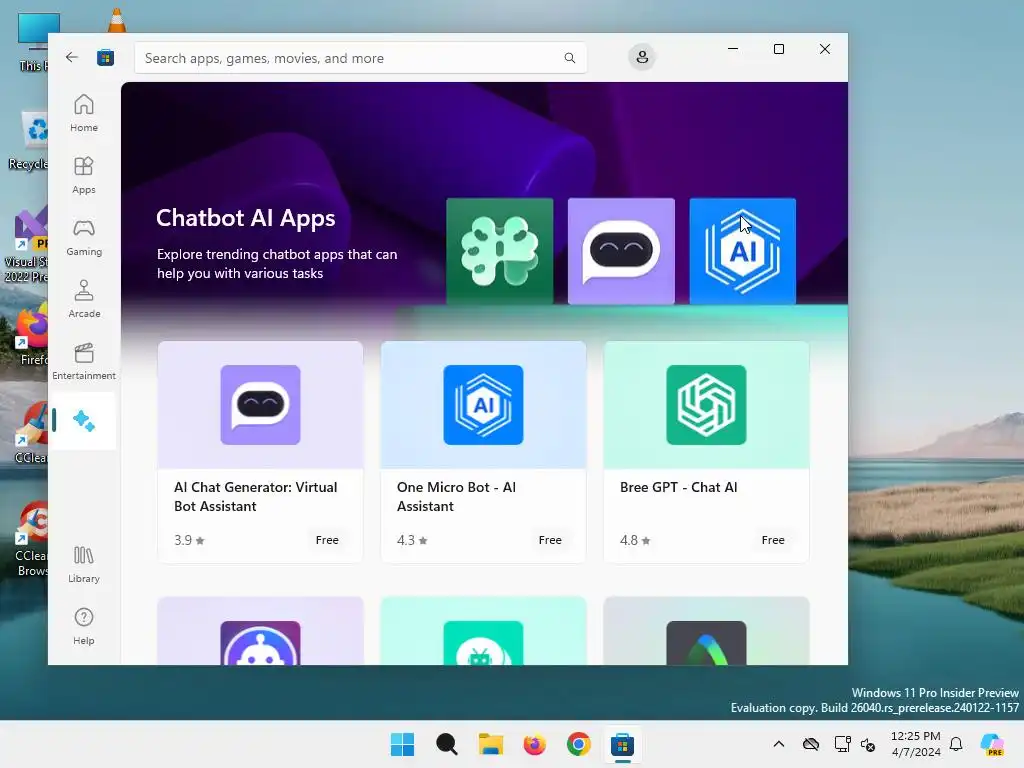Expand hidden system tray icons chevron
Viewport: 1024px width, 768px height.
coord(778,744)
